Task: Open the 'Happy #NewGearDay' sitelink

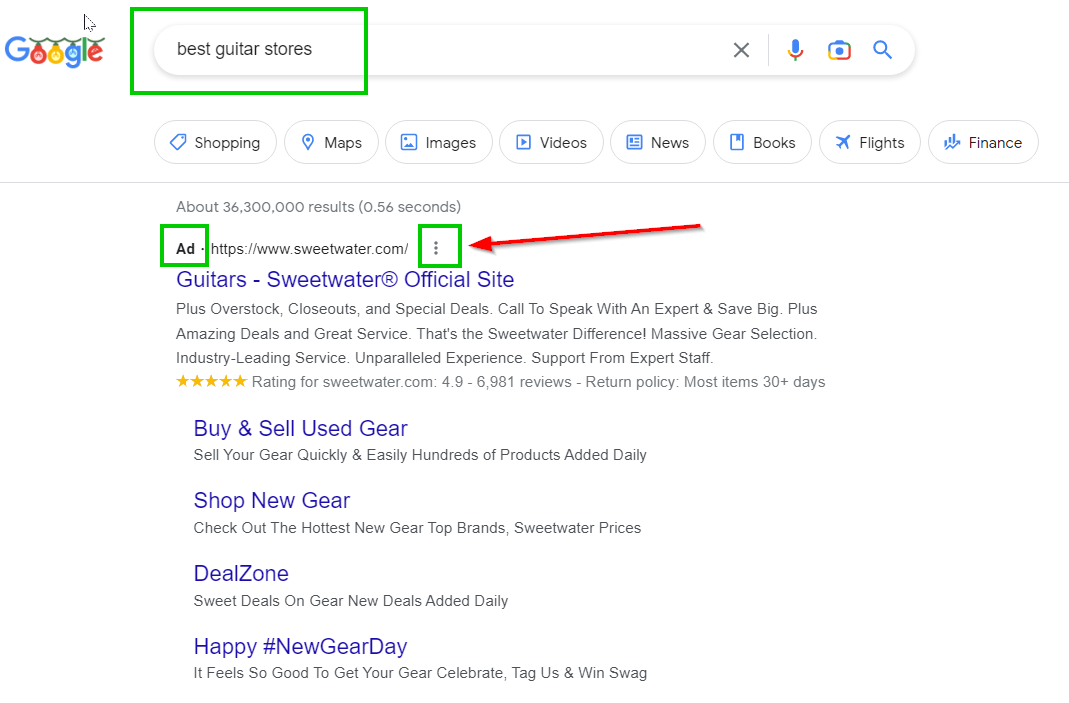Action: 301,646
